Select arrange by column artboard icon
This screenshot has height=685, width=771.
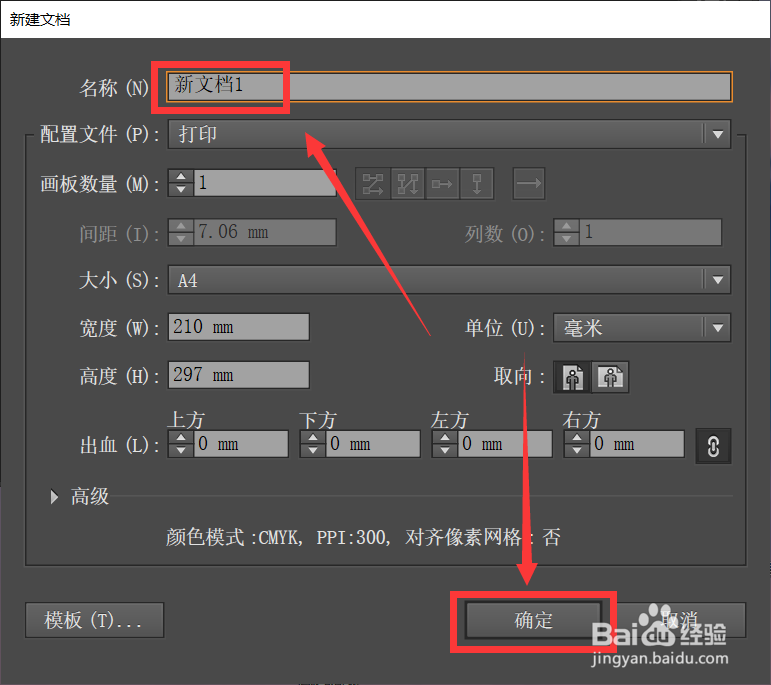(476, 184)
